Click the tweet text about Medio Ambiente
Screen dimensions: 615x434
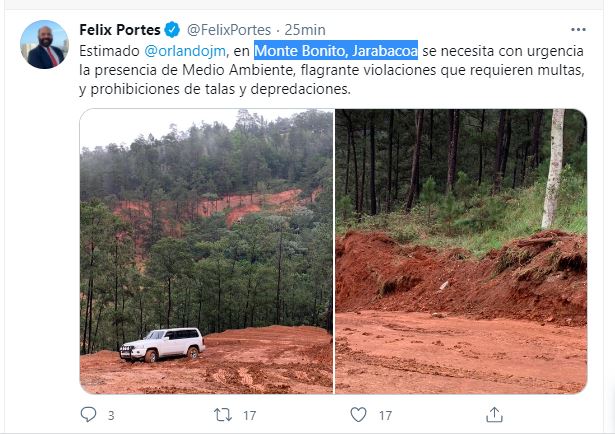[x=332, y=70]
